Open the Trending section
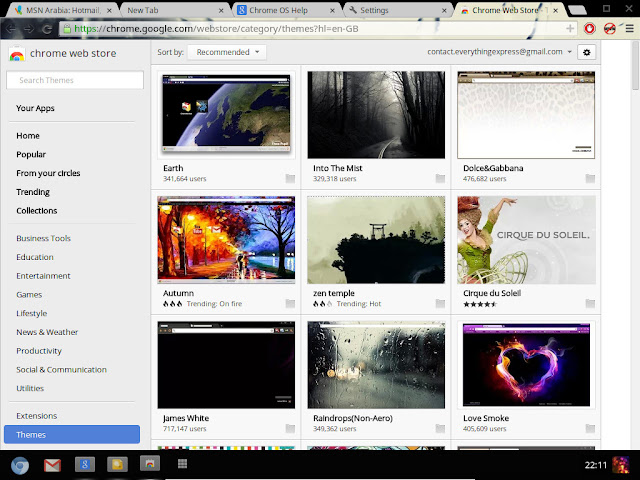 coord(33,192)
